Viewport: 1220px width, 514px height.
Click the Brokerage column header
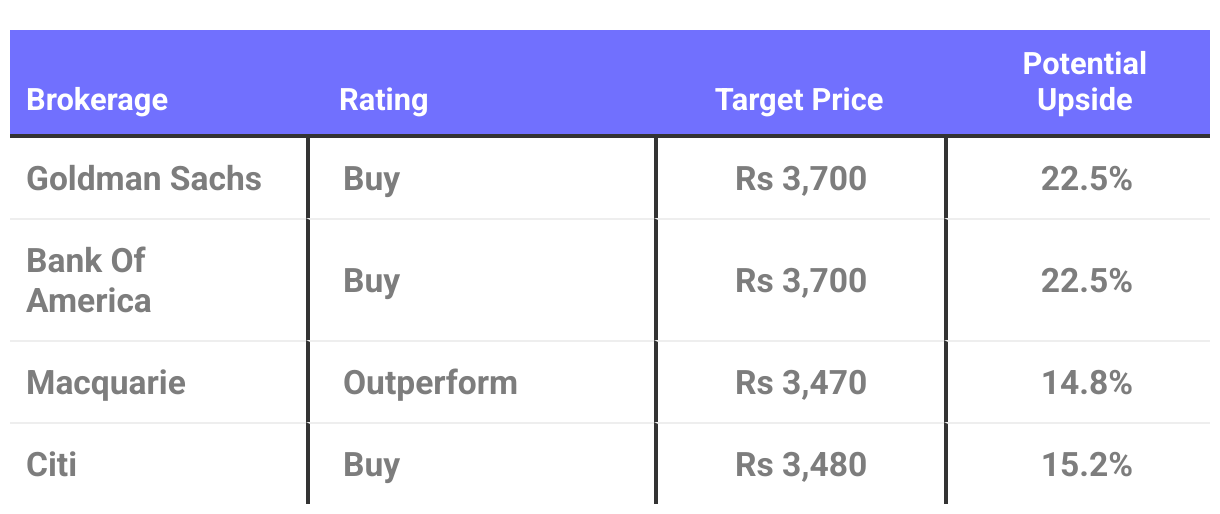click(x=97, y=100)
